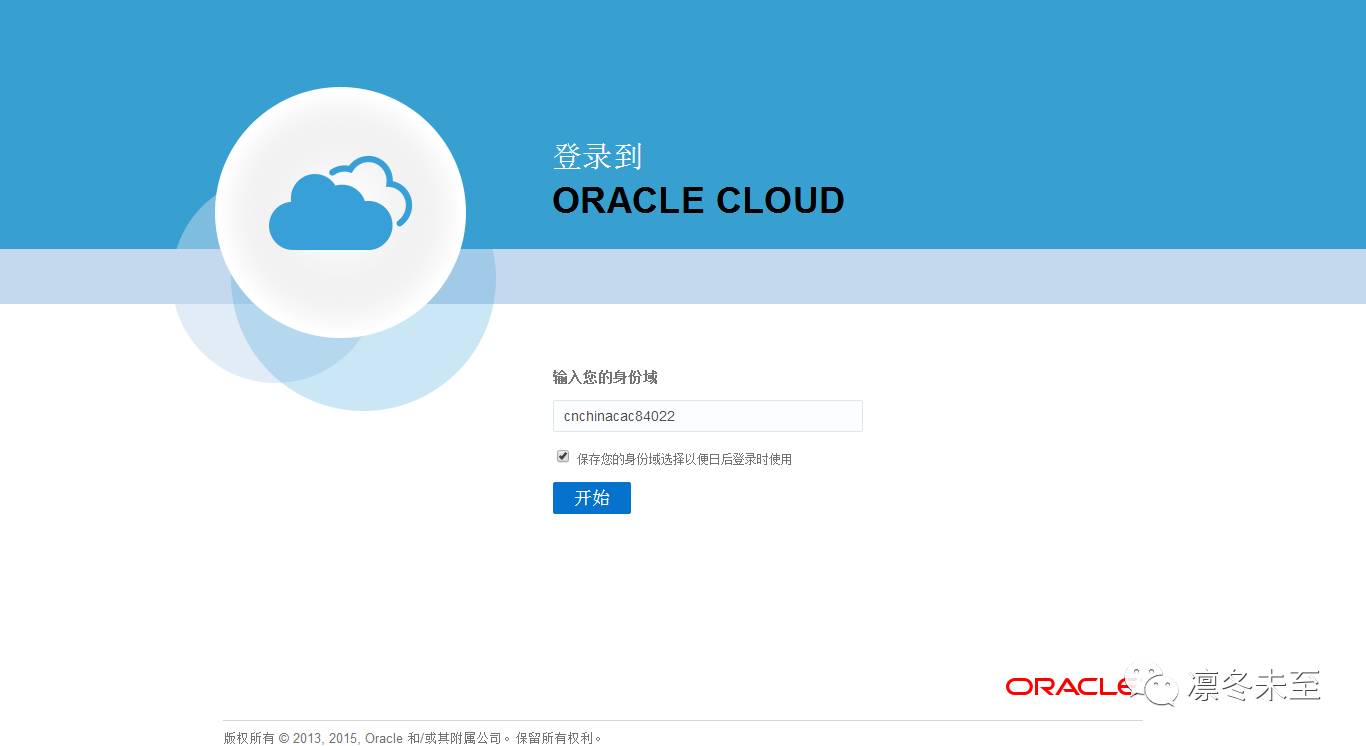Click the identity domain input field
1366x746 pixels.
(707, 416)
